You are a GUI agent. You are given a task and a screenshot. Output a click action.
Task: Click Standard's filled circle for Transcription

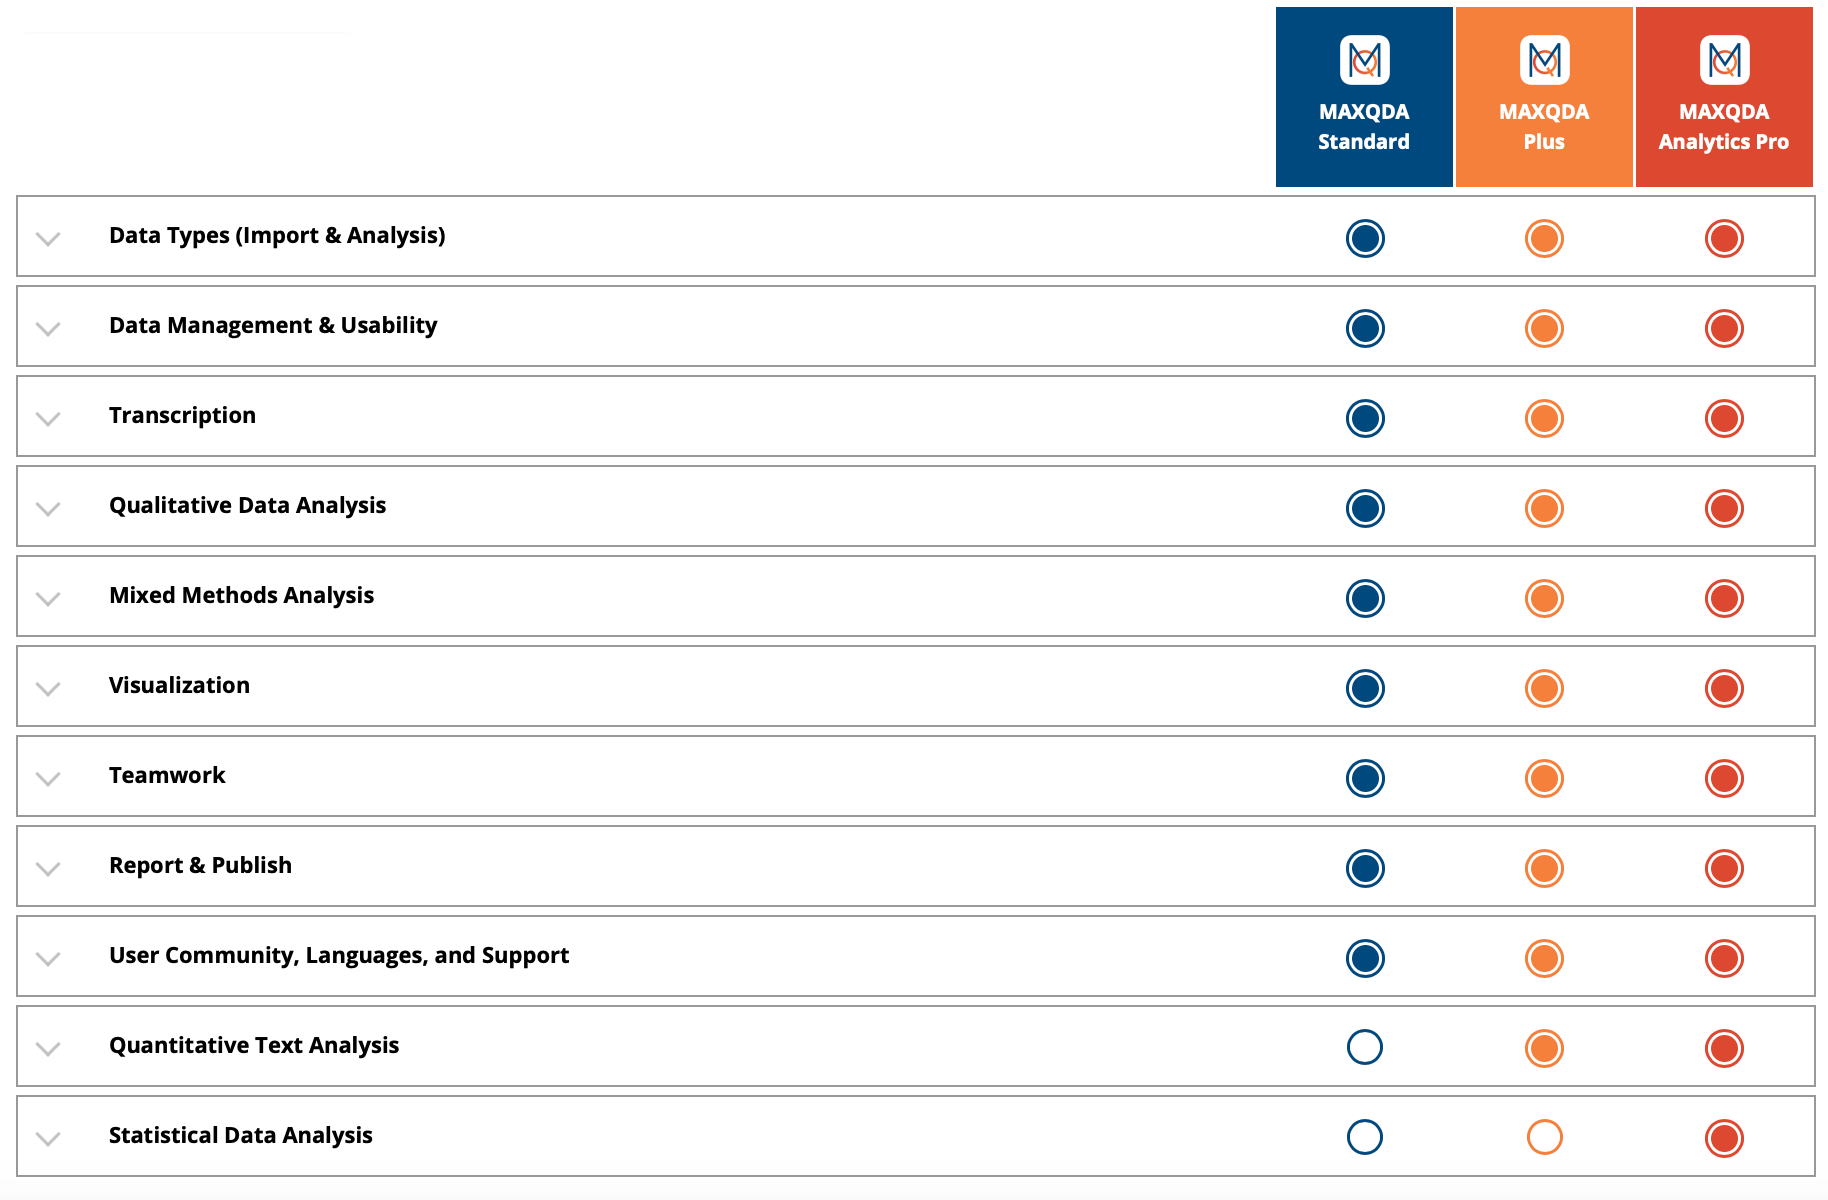tap(1365, 418)
